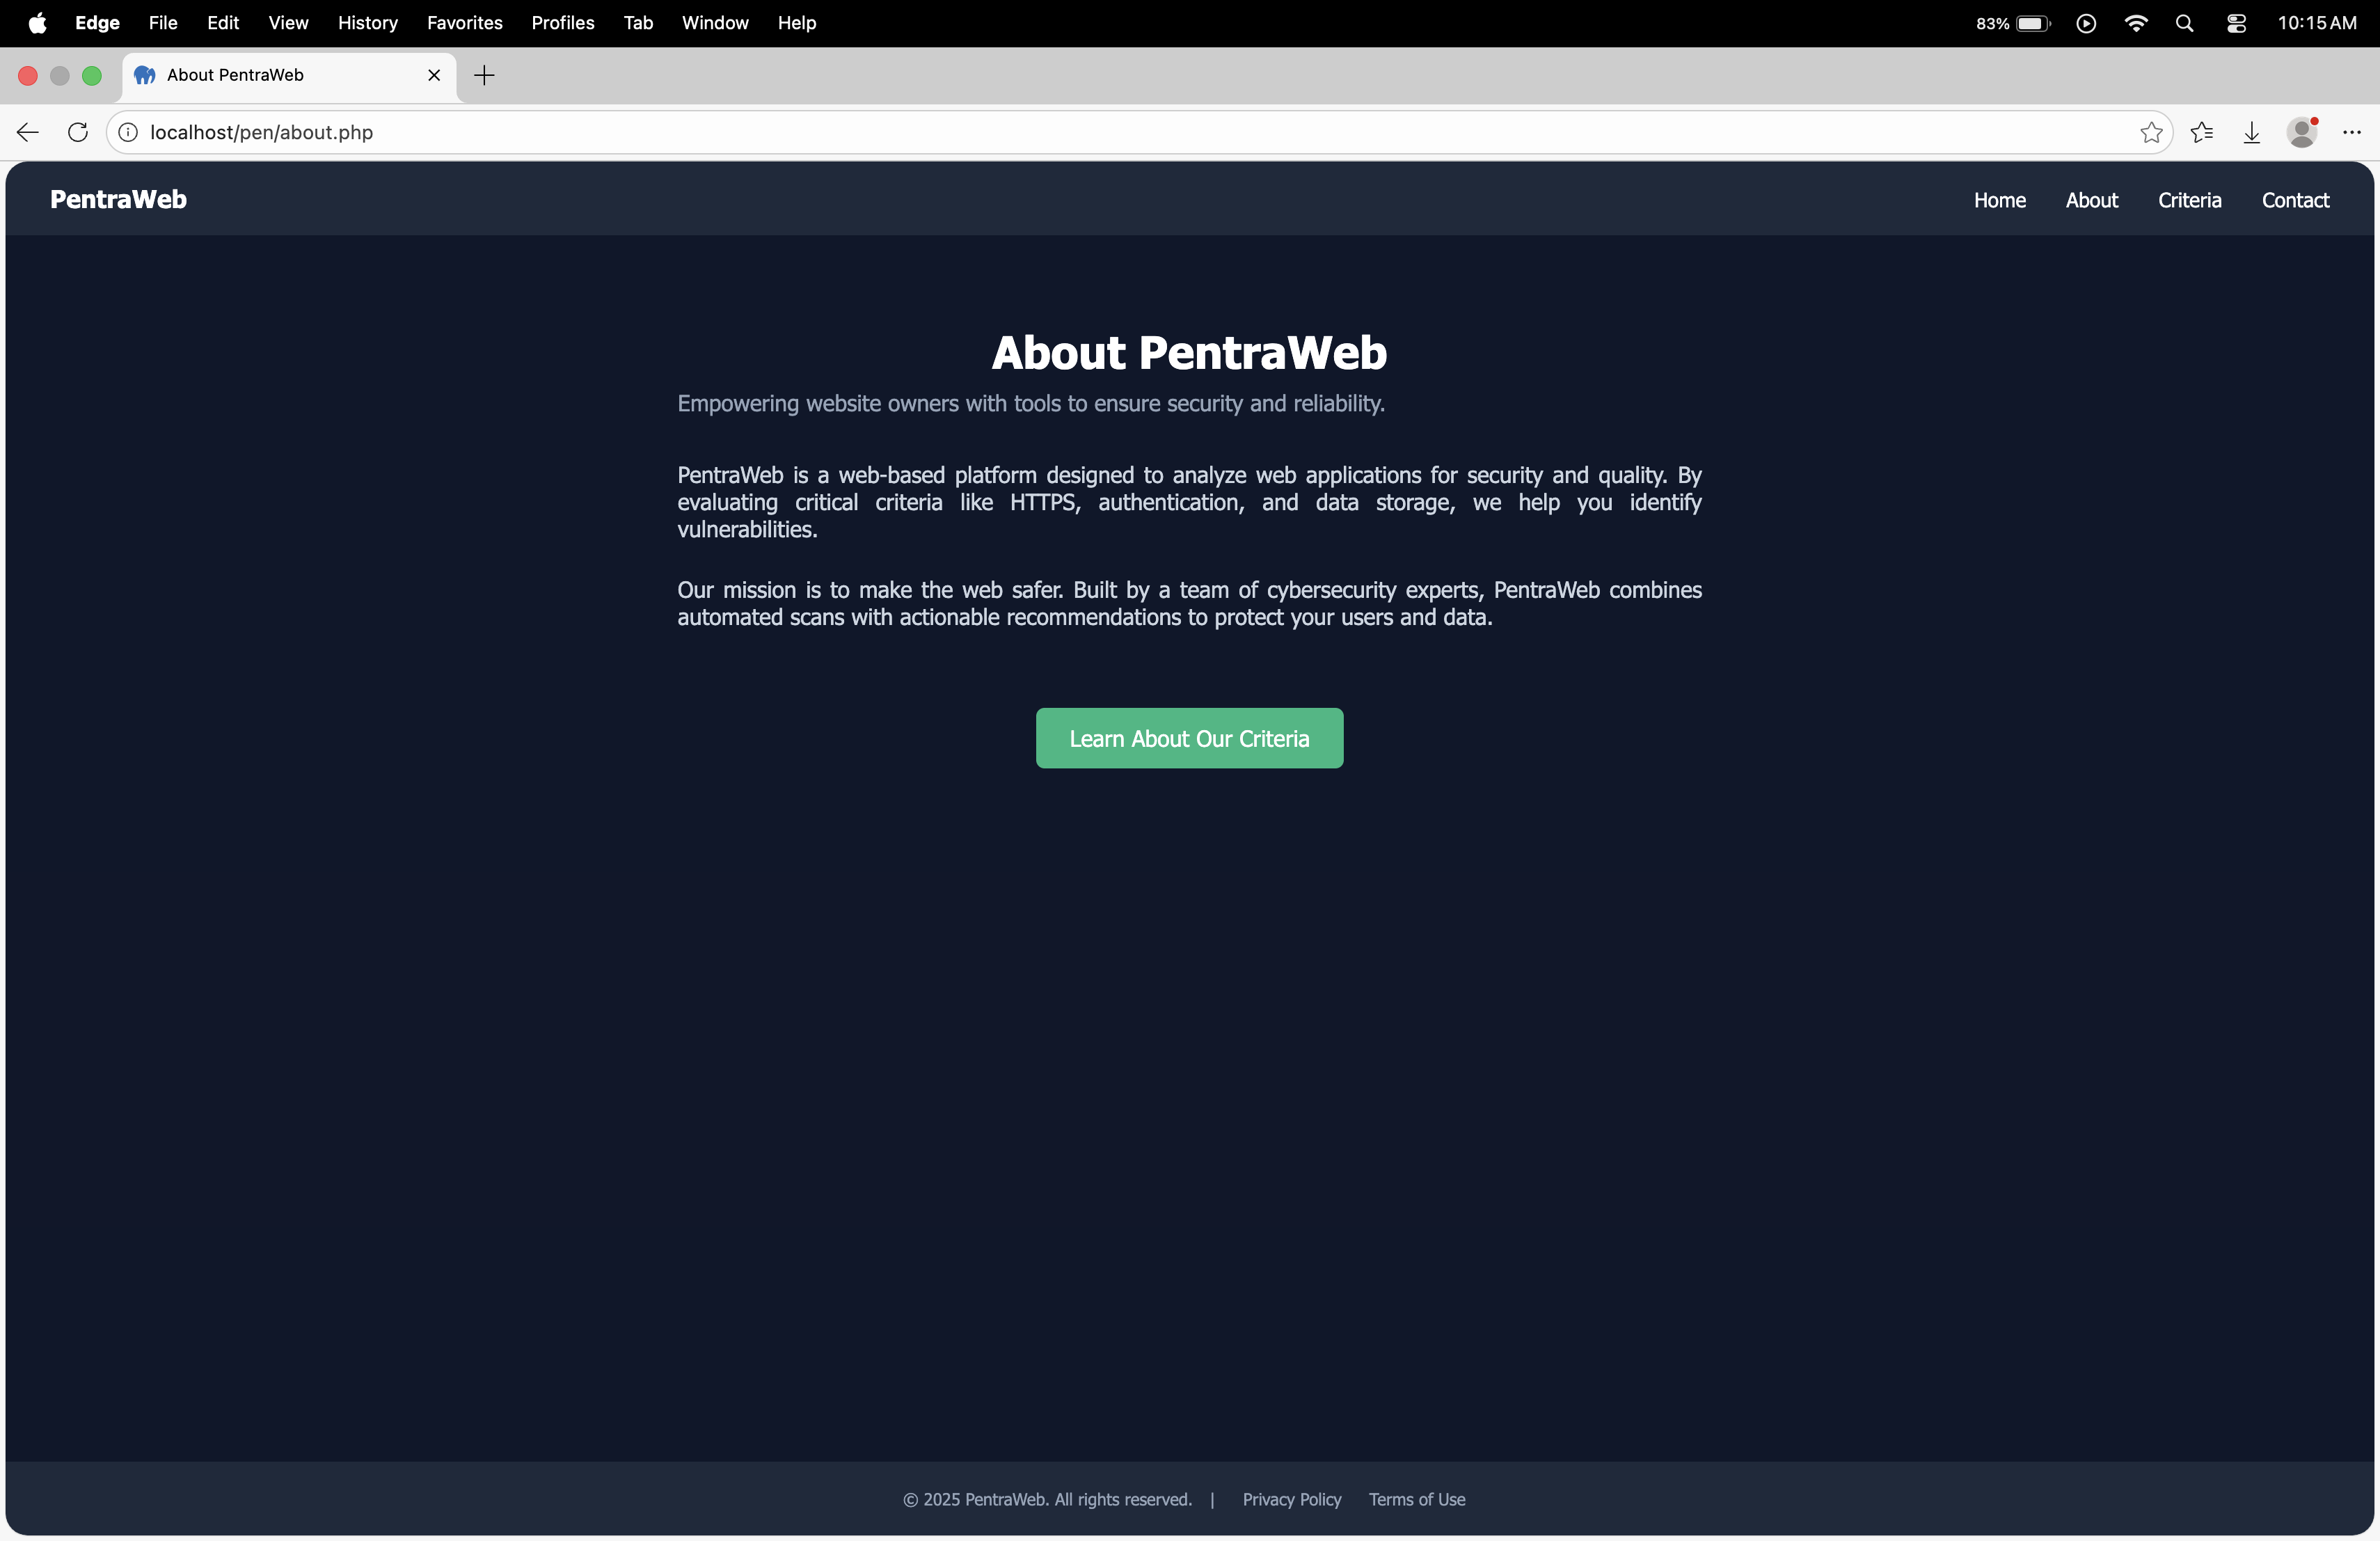Open the Contact nav link

pyautogui.click(x=2295, y=200)
